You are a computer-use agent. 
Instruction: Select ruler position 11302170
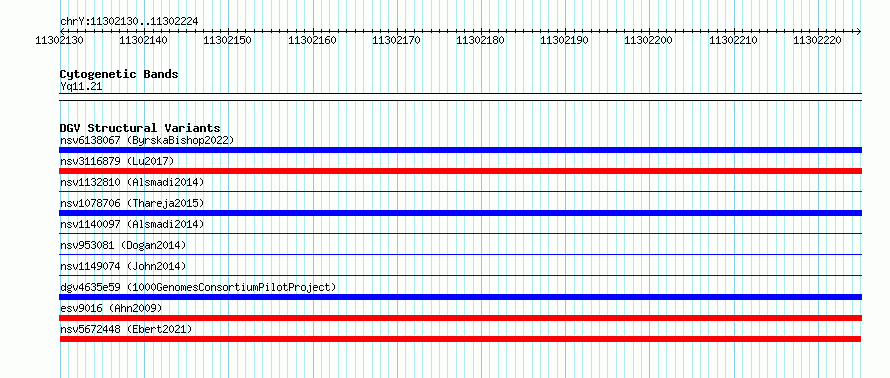pos(396,40)
